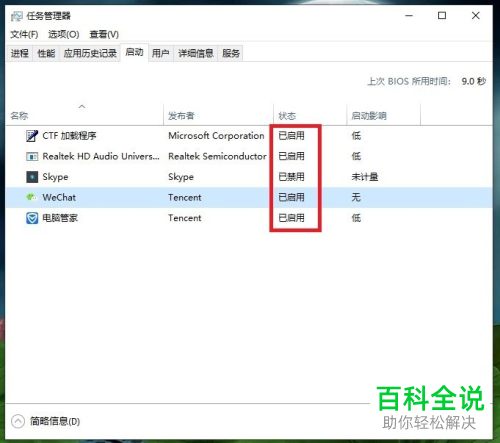Viewport: 500px width, 443px height.
Task: Click 无 impact of WeChat
Action: [356, 197]
